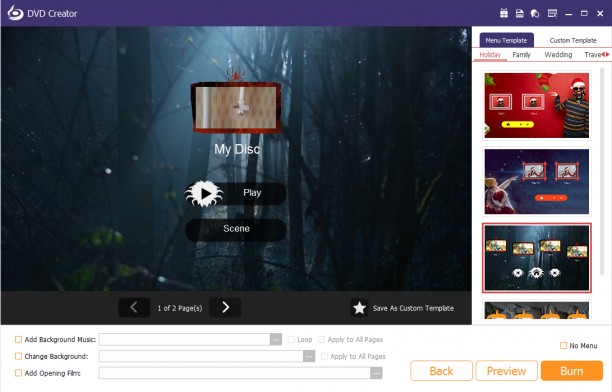Browse for an opening film file

(376, 373)
